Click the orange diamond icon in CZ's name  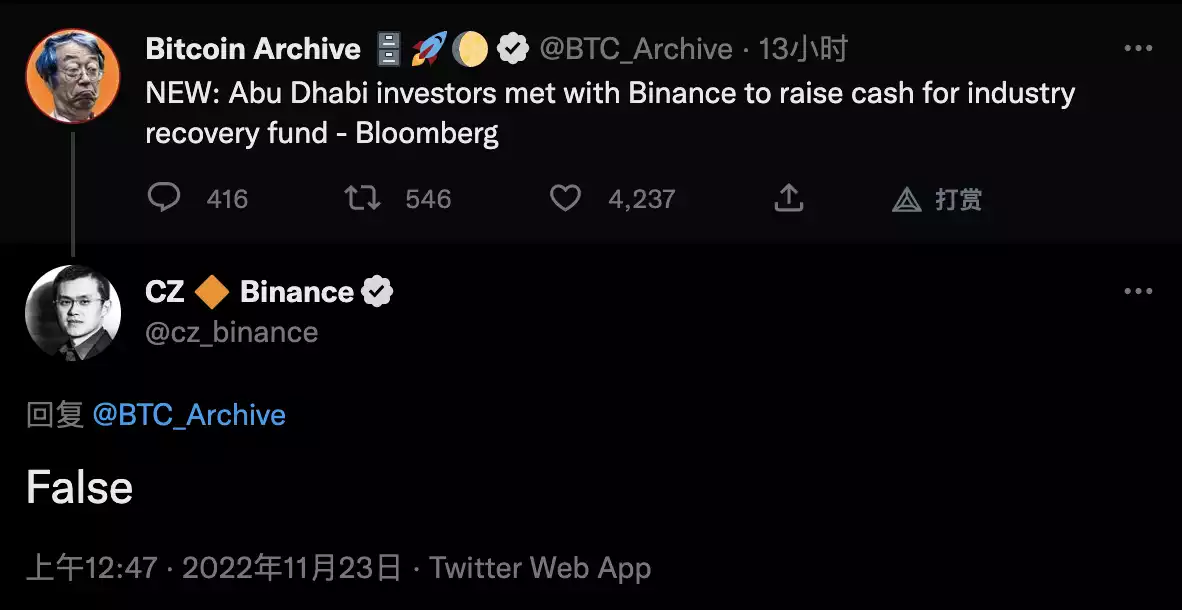tap(212, 291)
